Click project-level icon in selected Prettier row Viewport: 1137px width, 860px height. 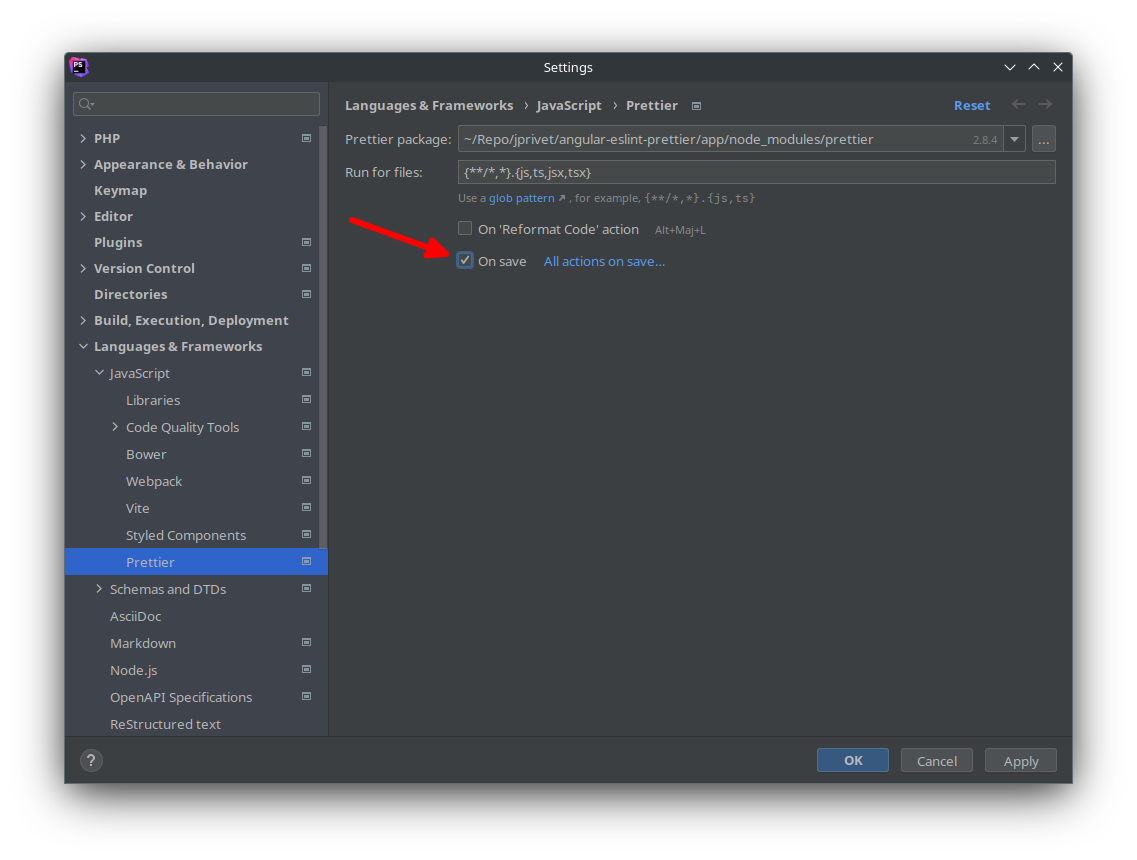pos(307,562)
